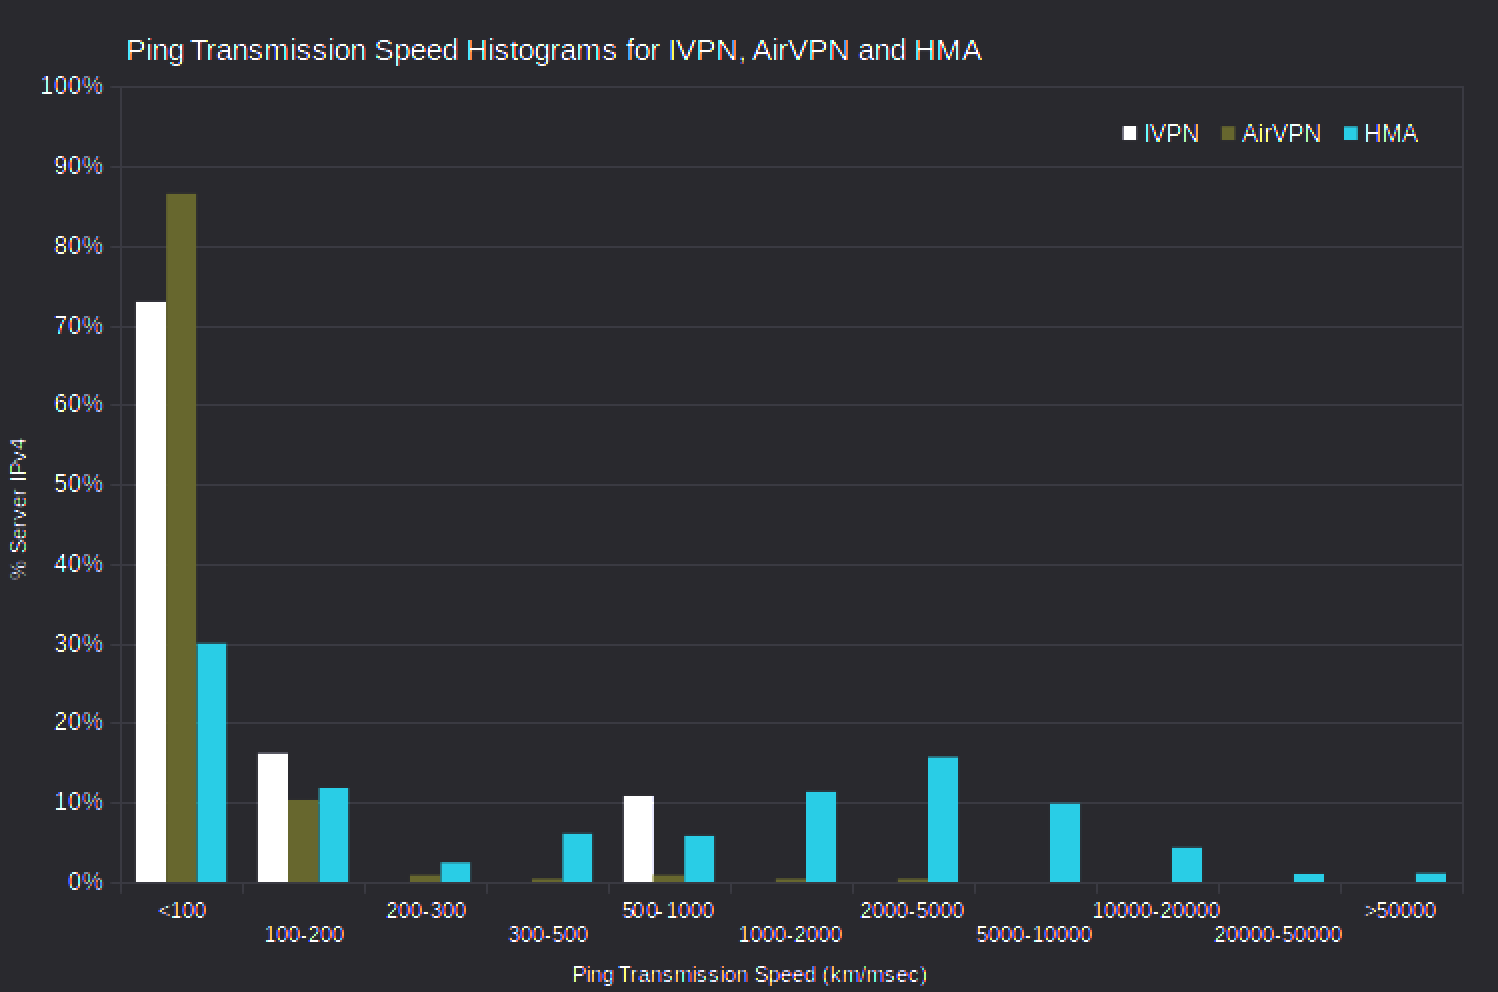
Task: Click the IVPN bar in 500-1000 bin
Action: coord(639,839)
